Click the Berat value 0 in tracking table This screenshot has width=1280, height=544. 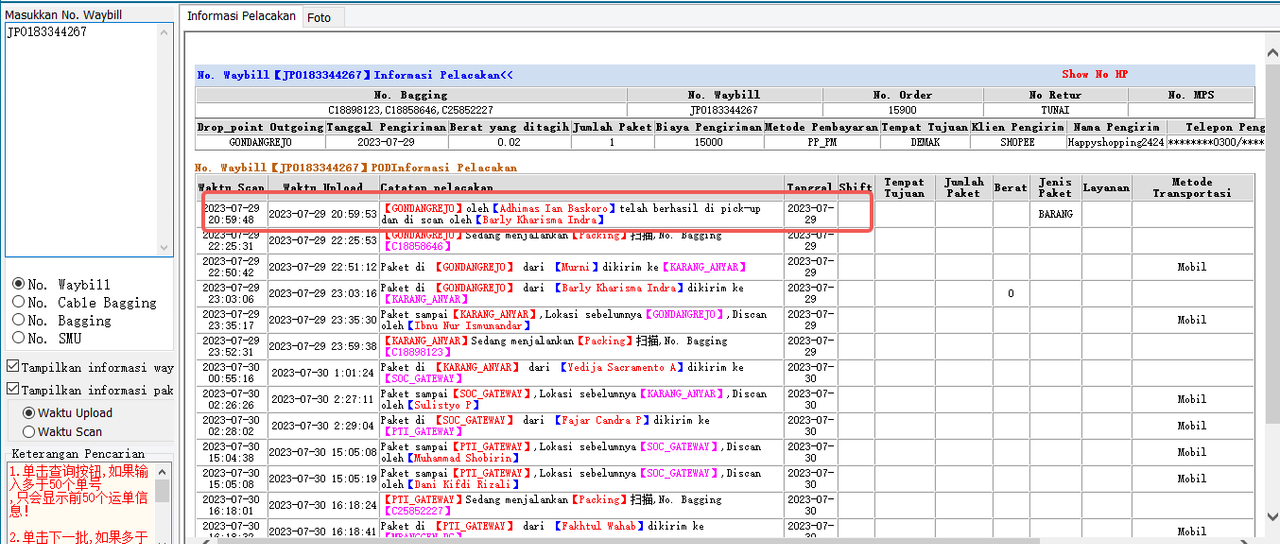click(x=1011, y=293)
